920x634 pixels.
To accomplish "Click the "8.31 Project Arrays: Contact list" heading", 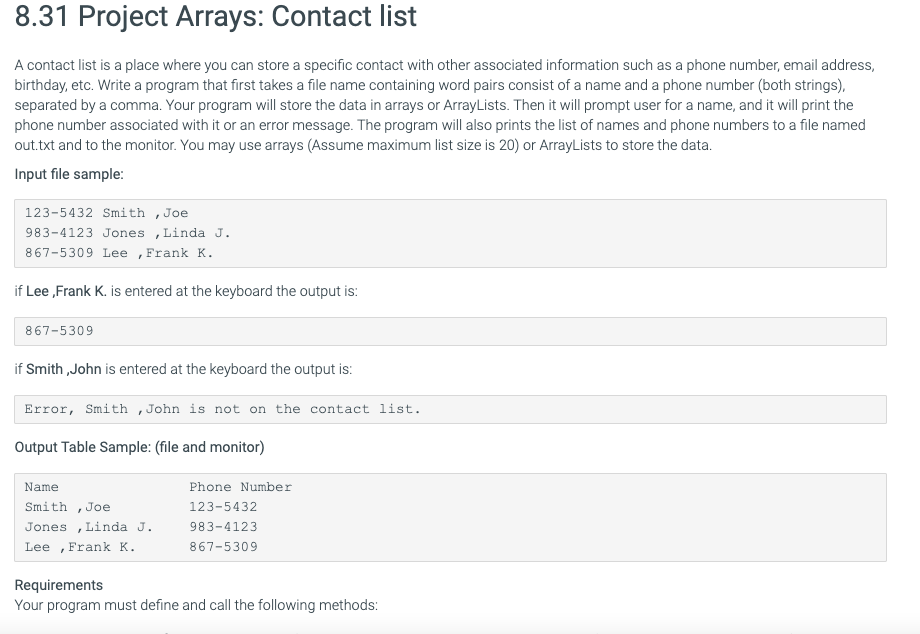I will click(216, 18).
